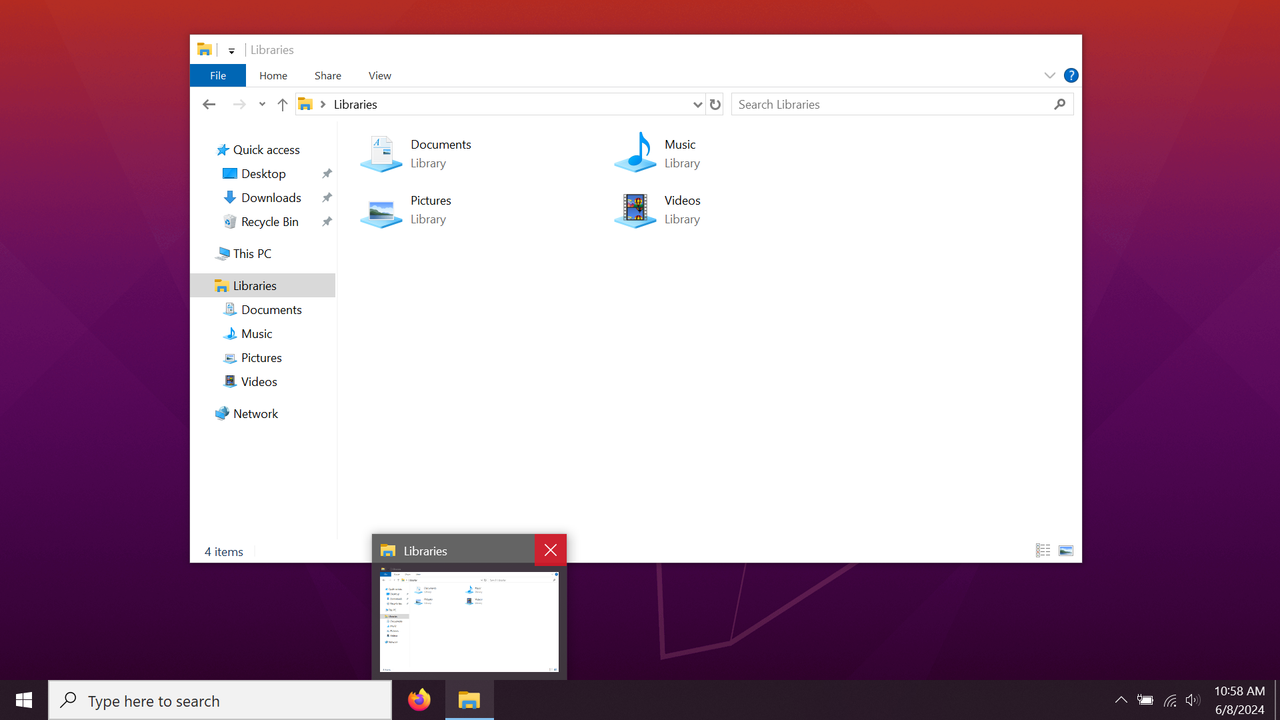This screenshot has width=1280, height=720.
Task: Show hidden system tray icons
Action: click(1121, 700)
